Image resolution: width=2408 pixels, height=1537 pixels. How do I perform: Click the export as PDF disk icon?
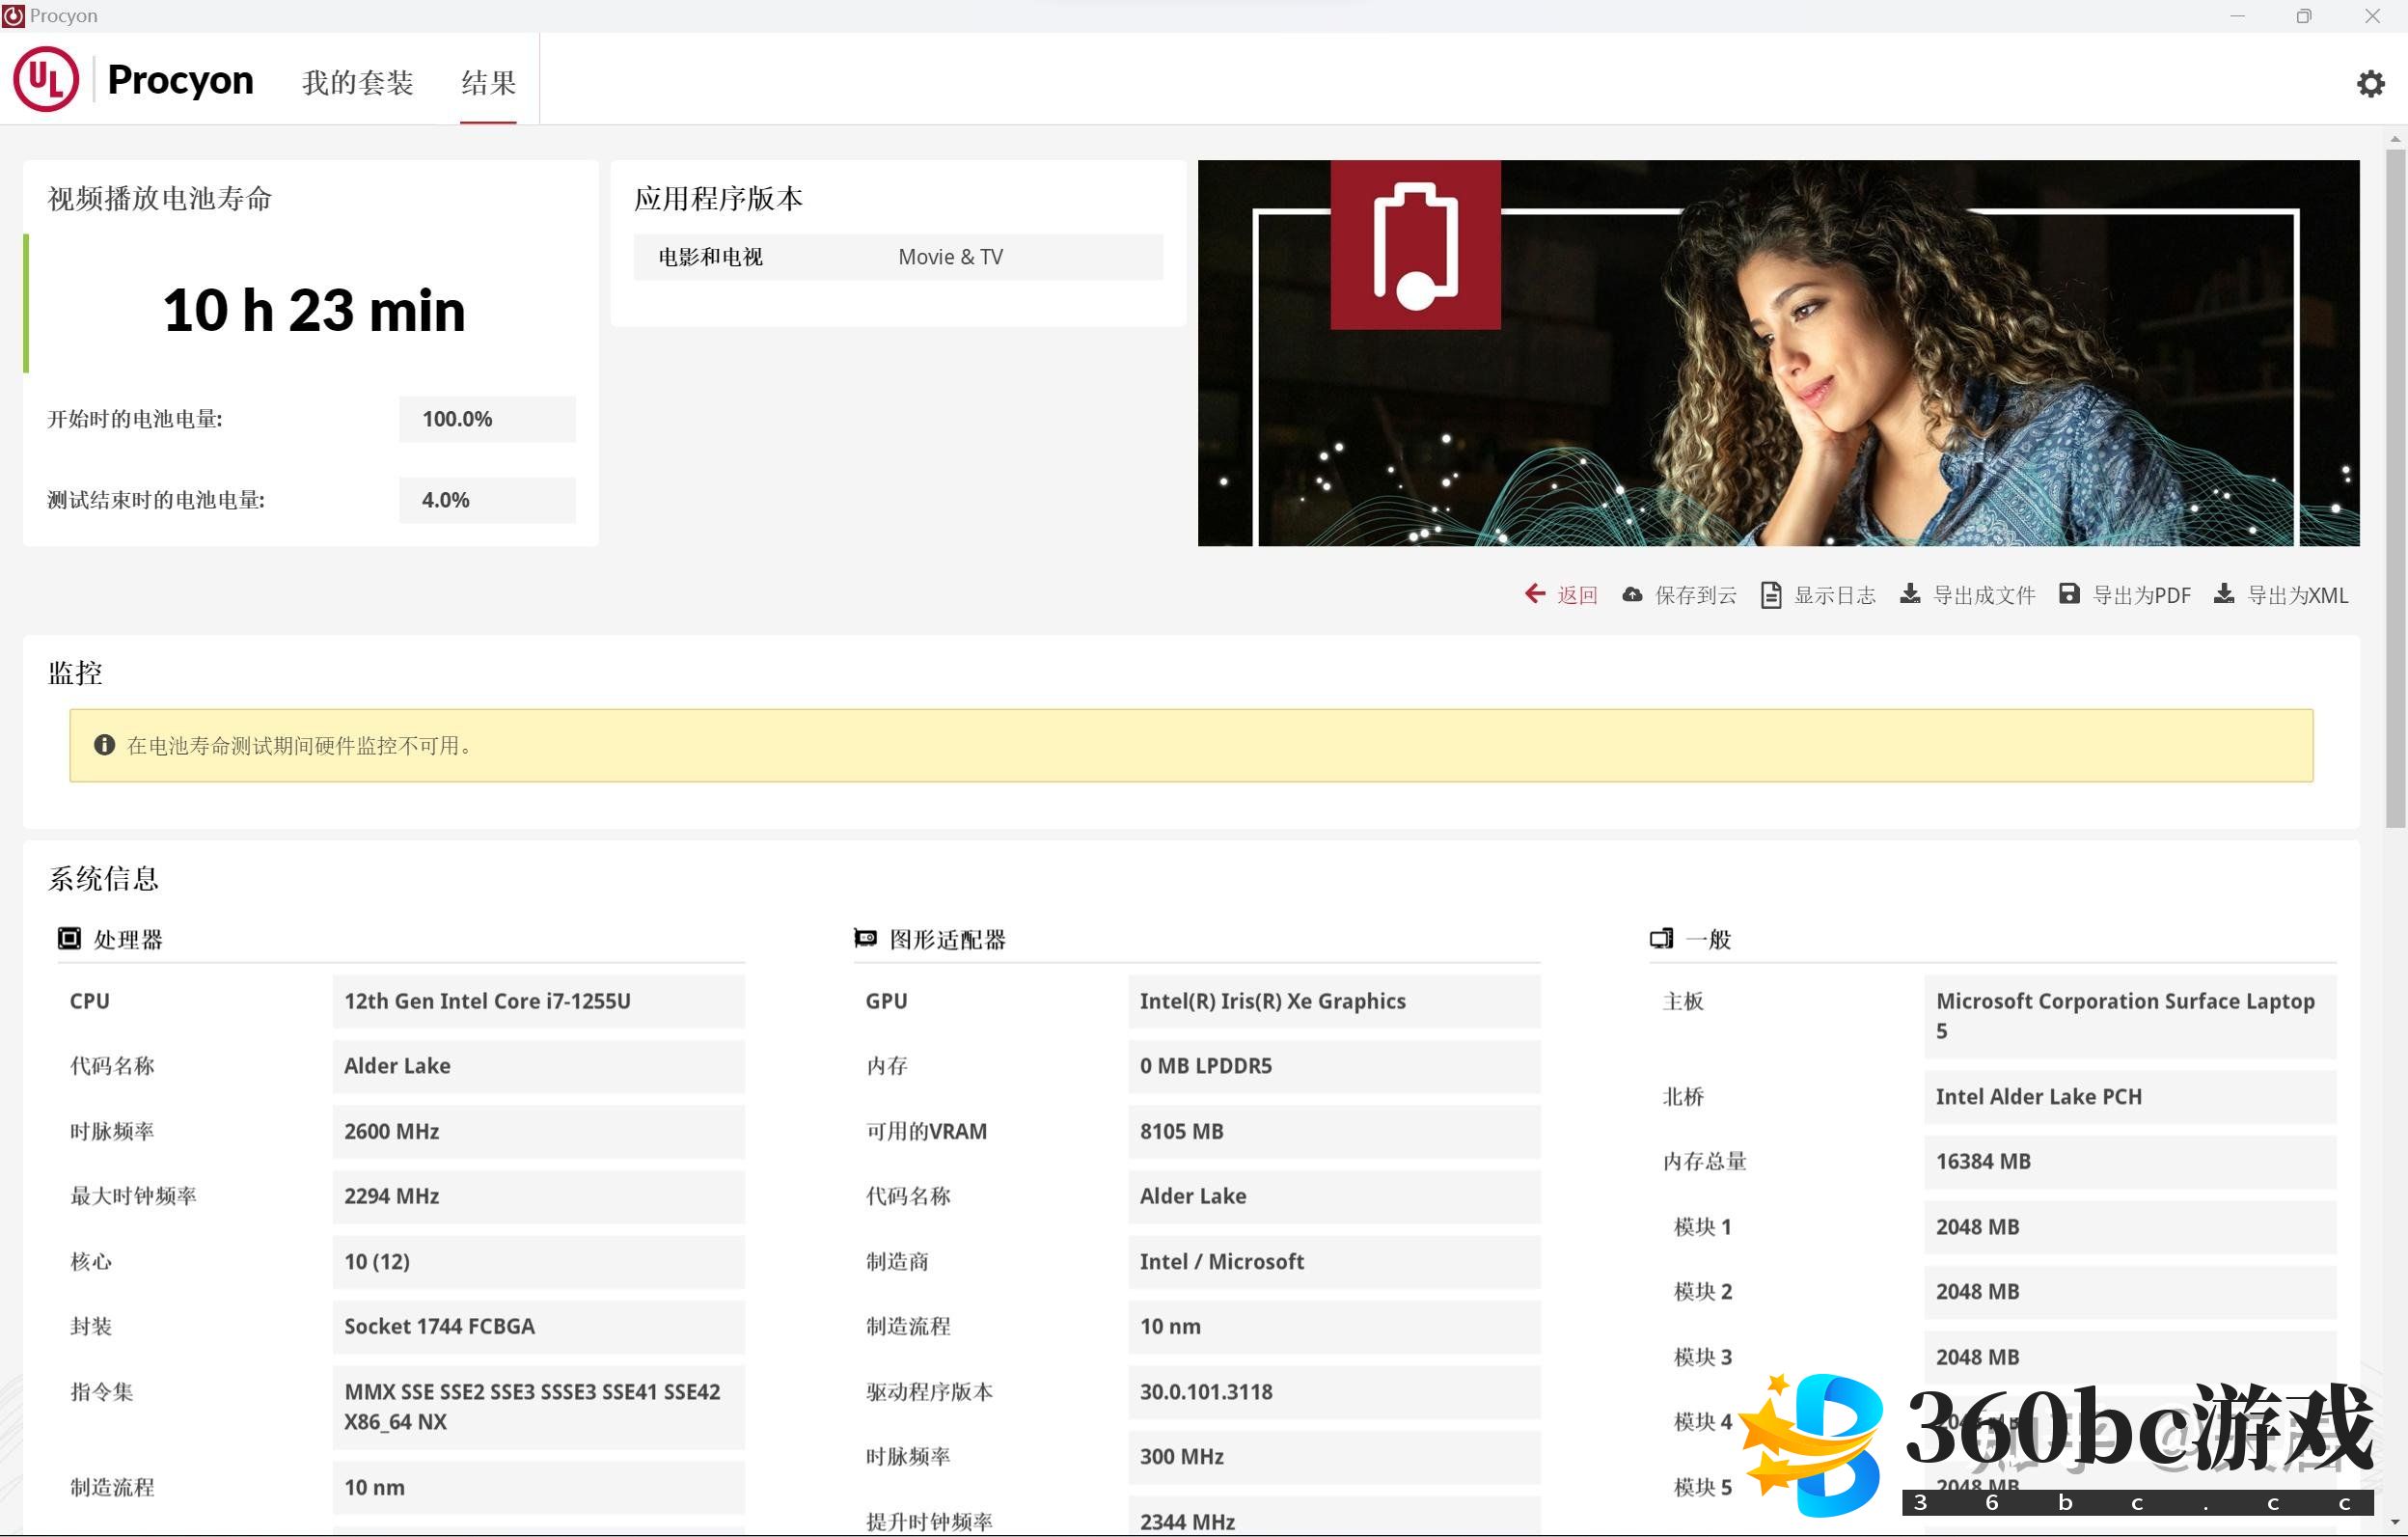pos(2069,594)
